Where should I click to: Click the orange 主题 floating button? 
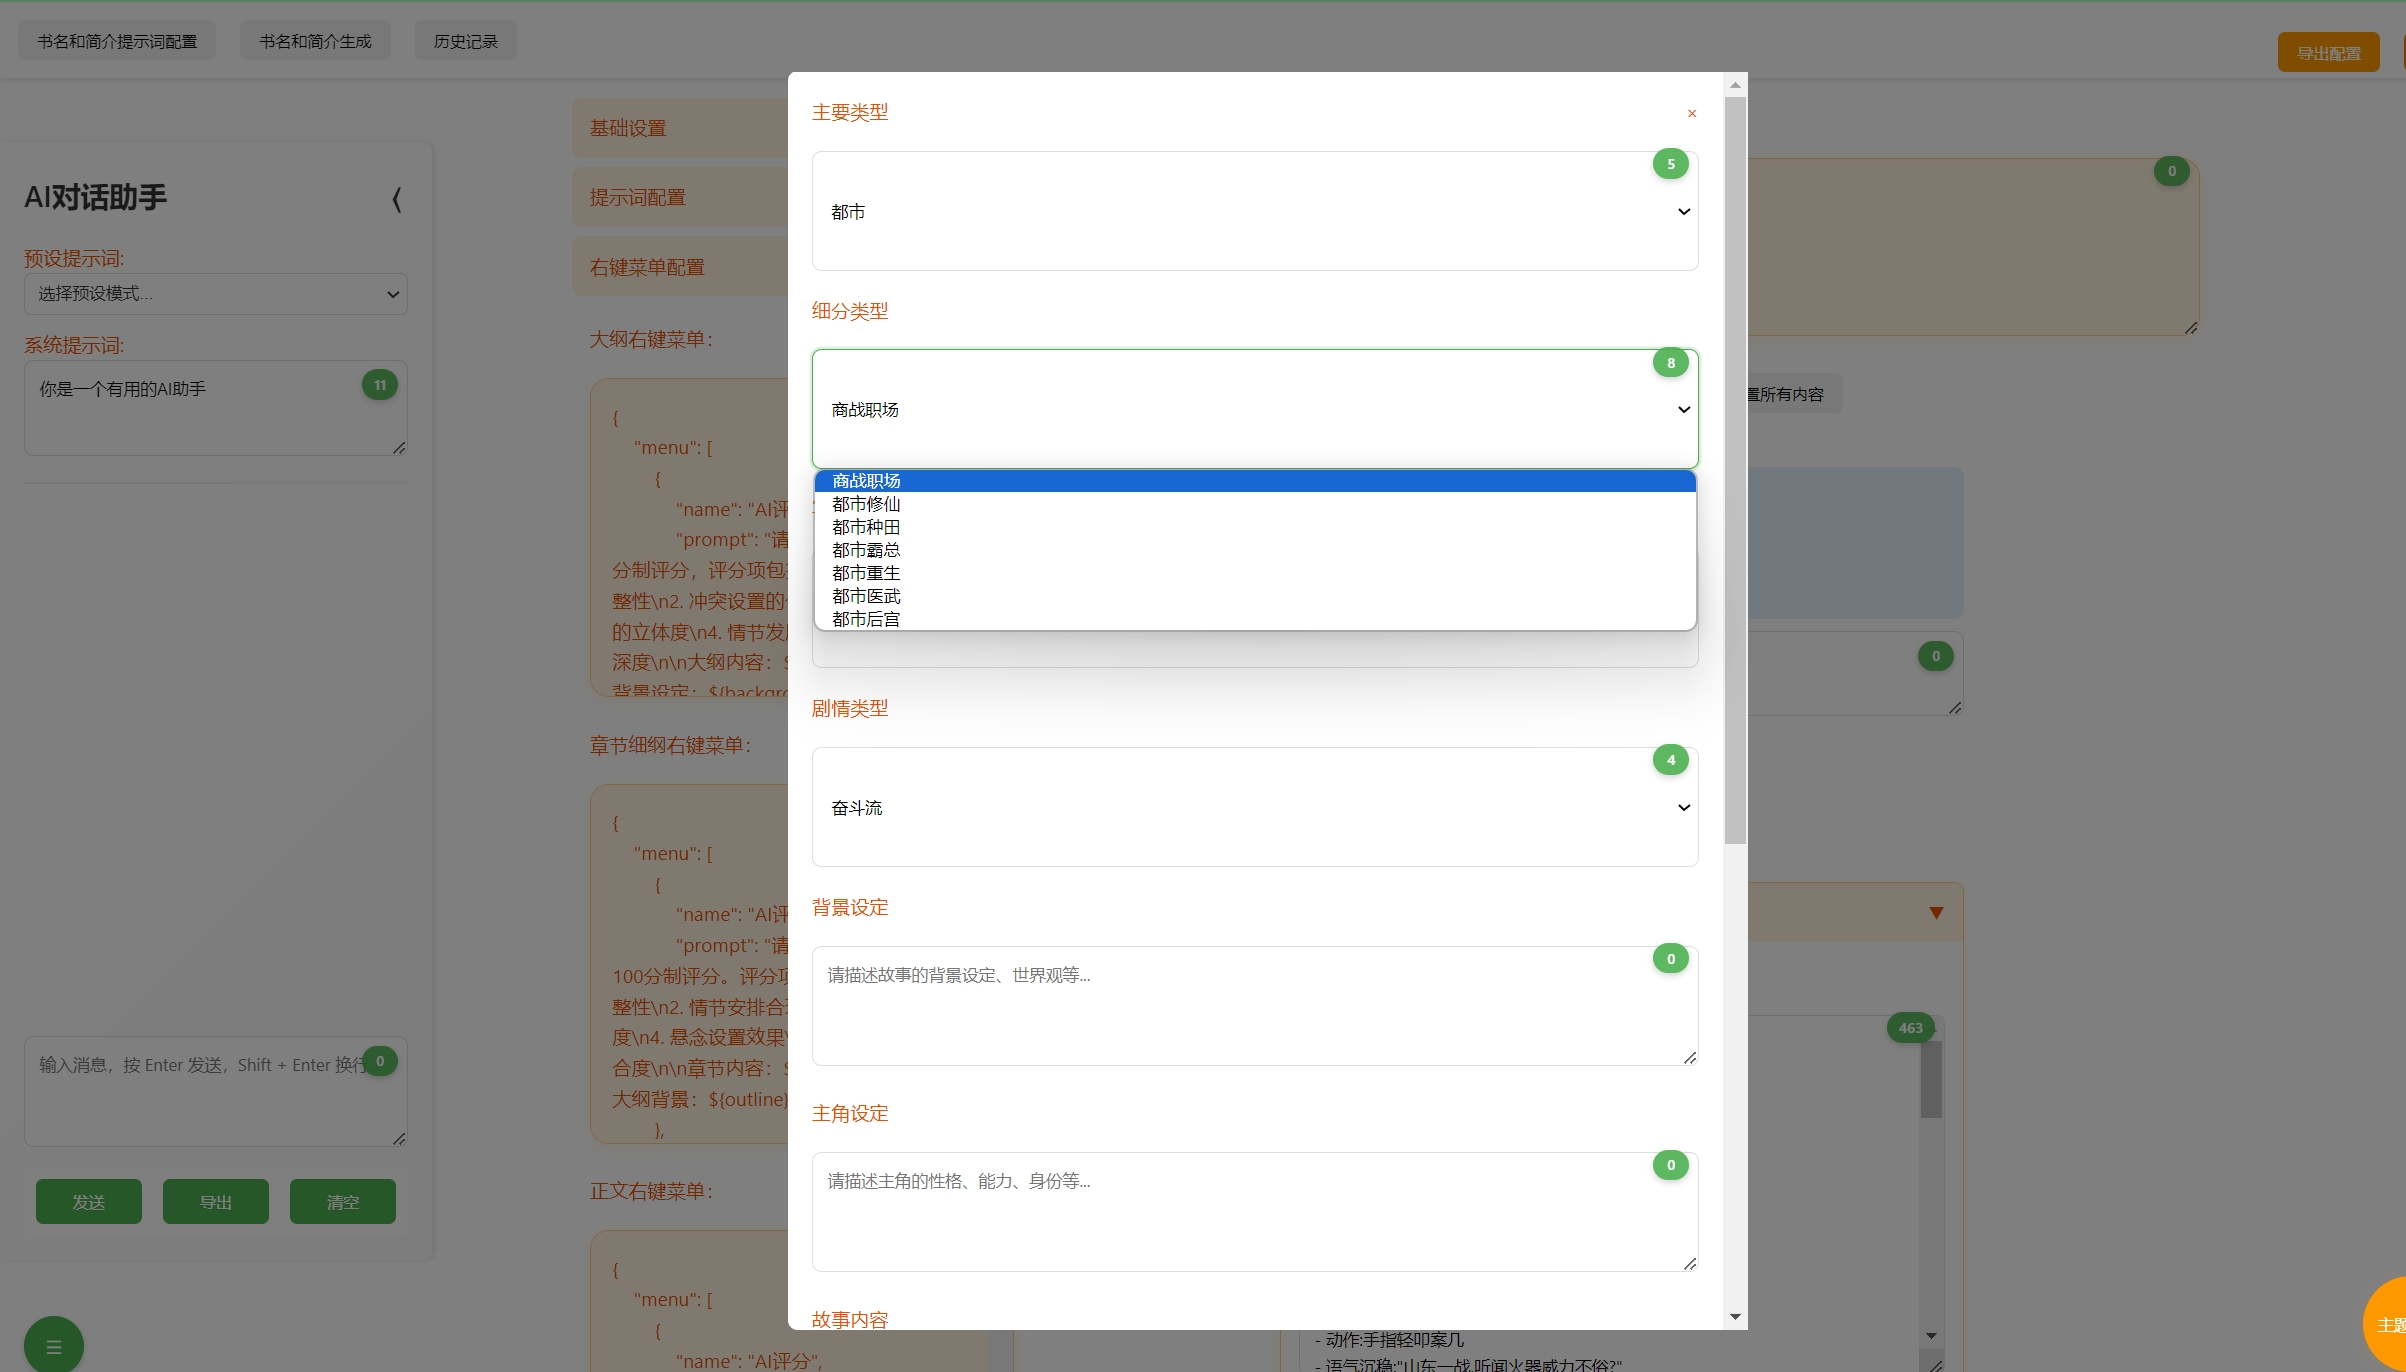tap(2388, 1325)
